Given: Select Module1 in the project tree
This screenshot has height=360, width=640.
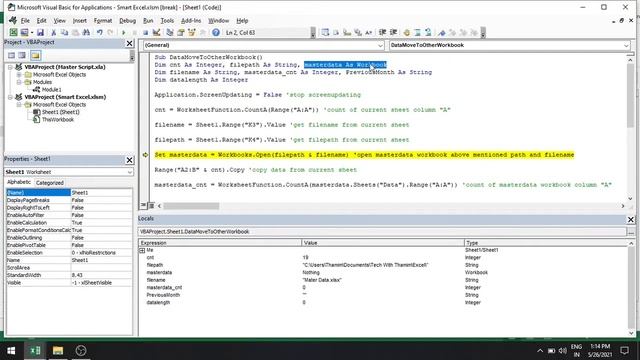Looking at the screenshot, I should click(51, 89).
